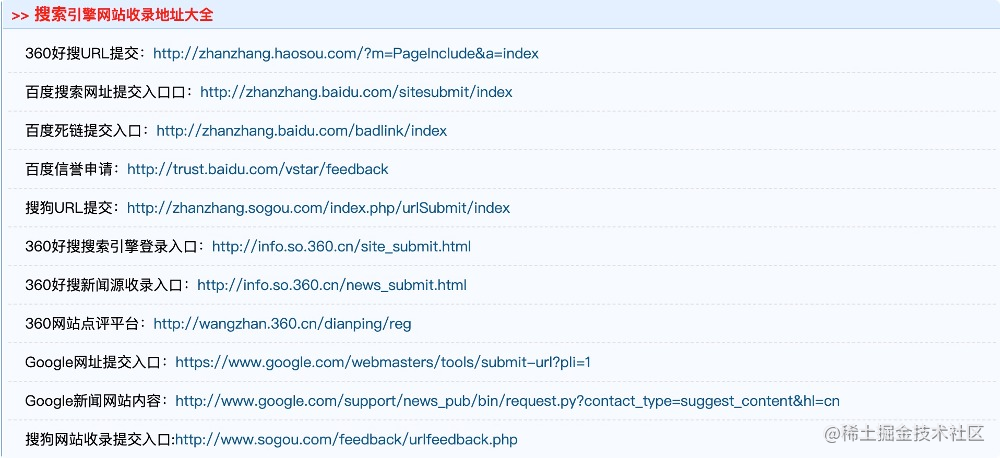This screenshot has width=1000, height=458.
Task: Select the label 360好搜URL提交
Action: [81, 54]
